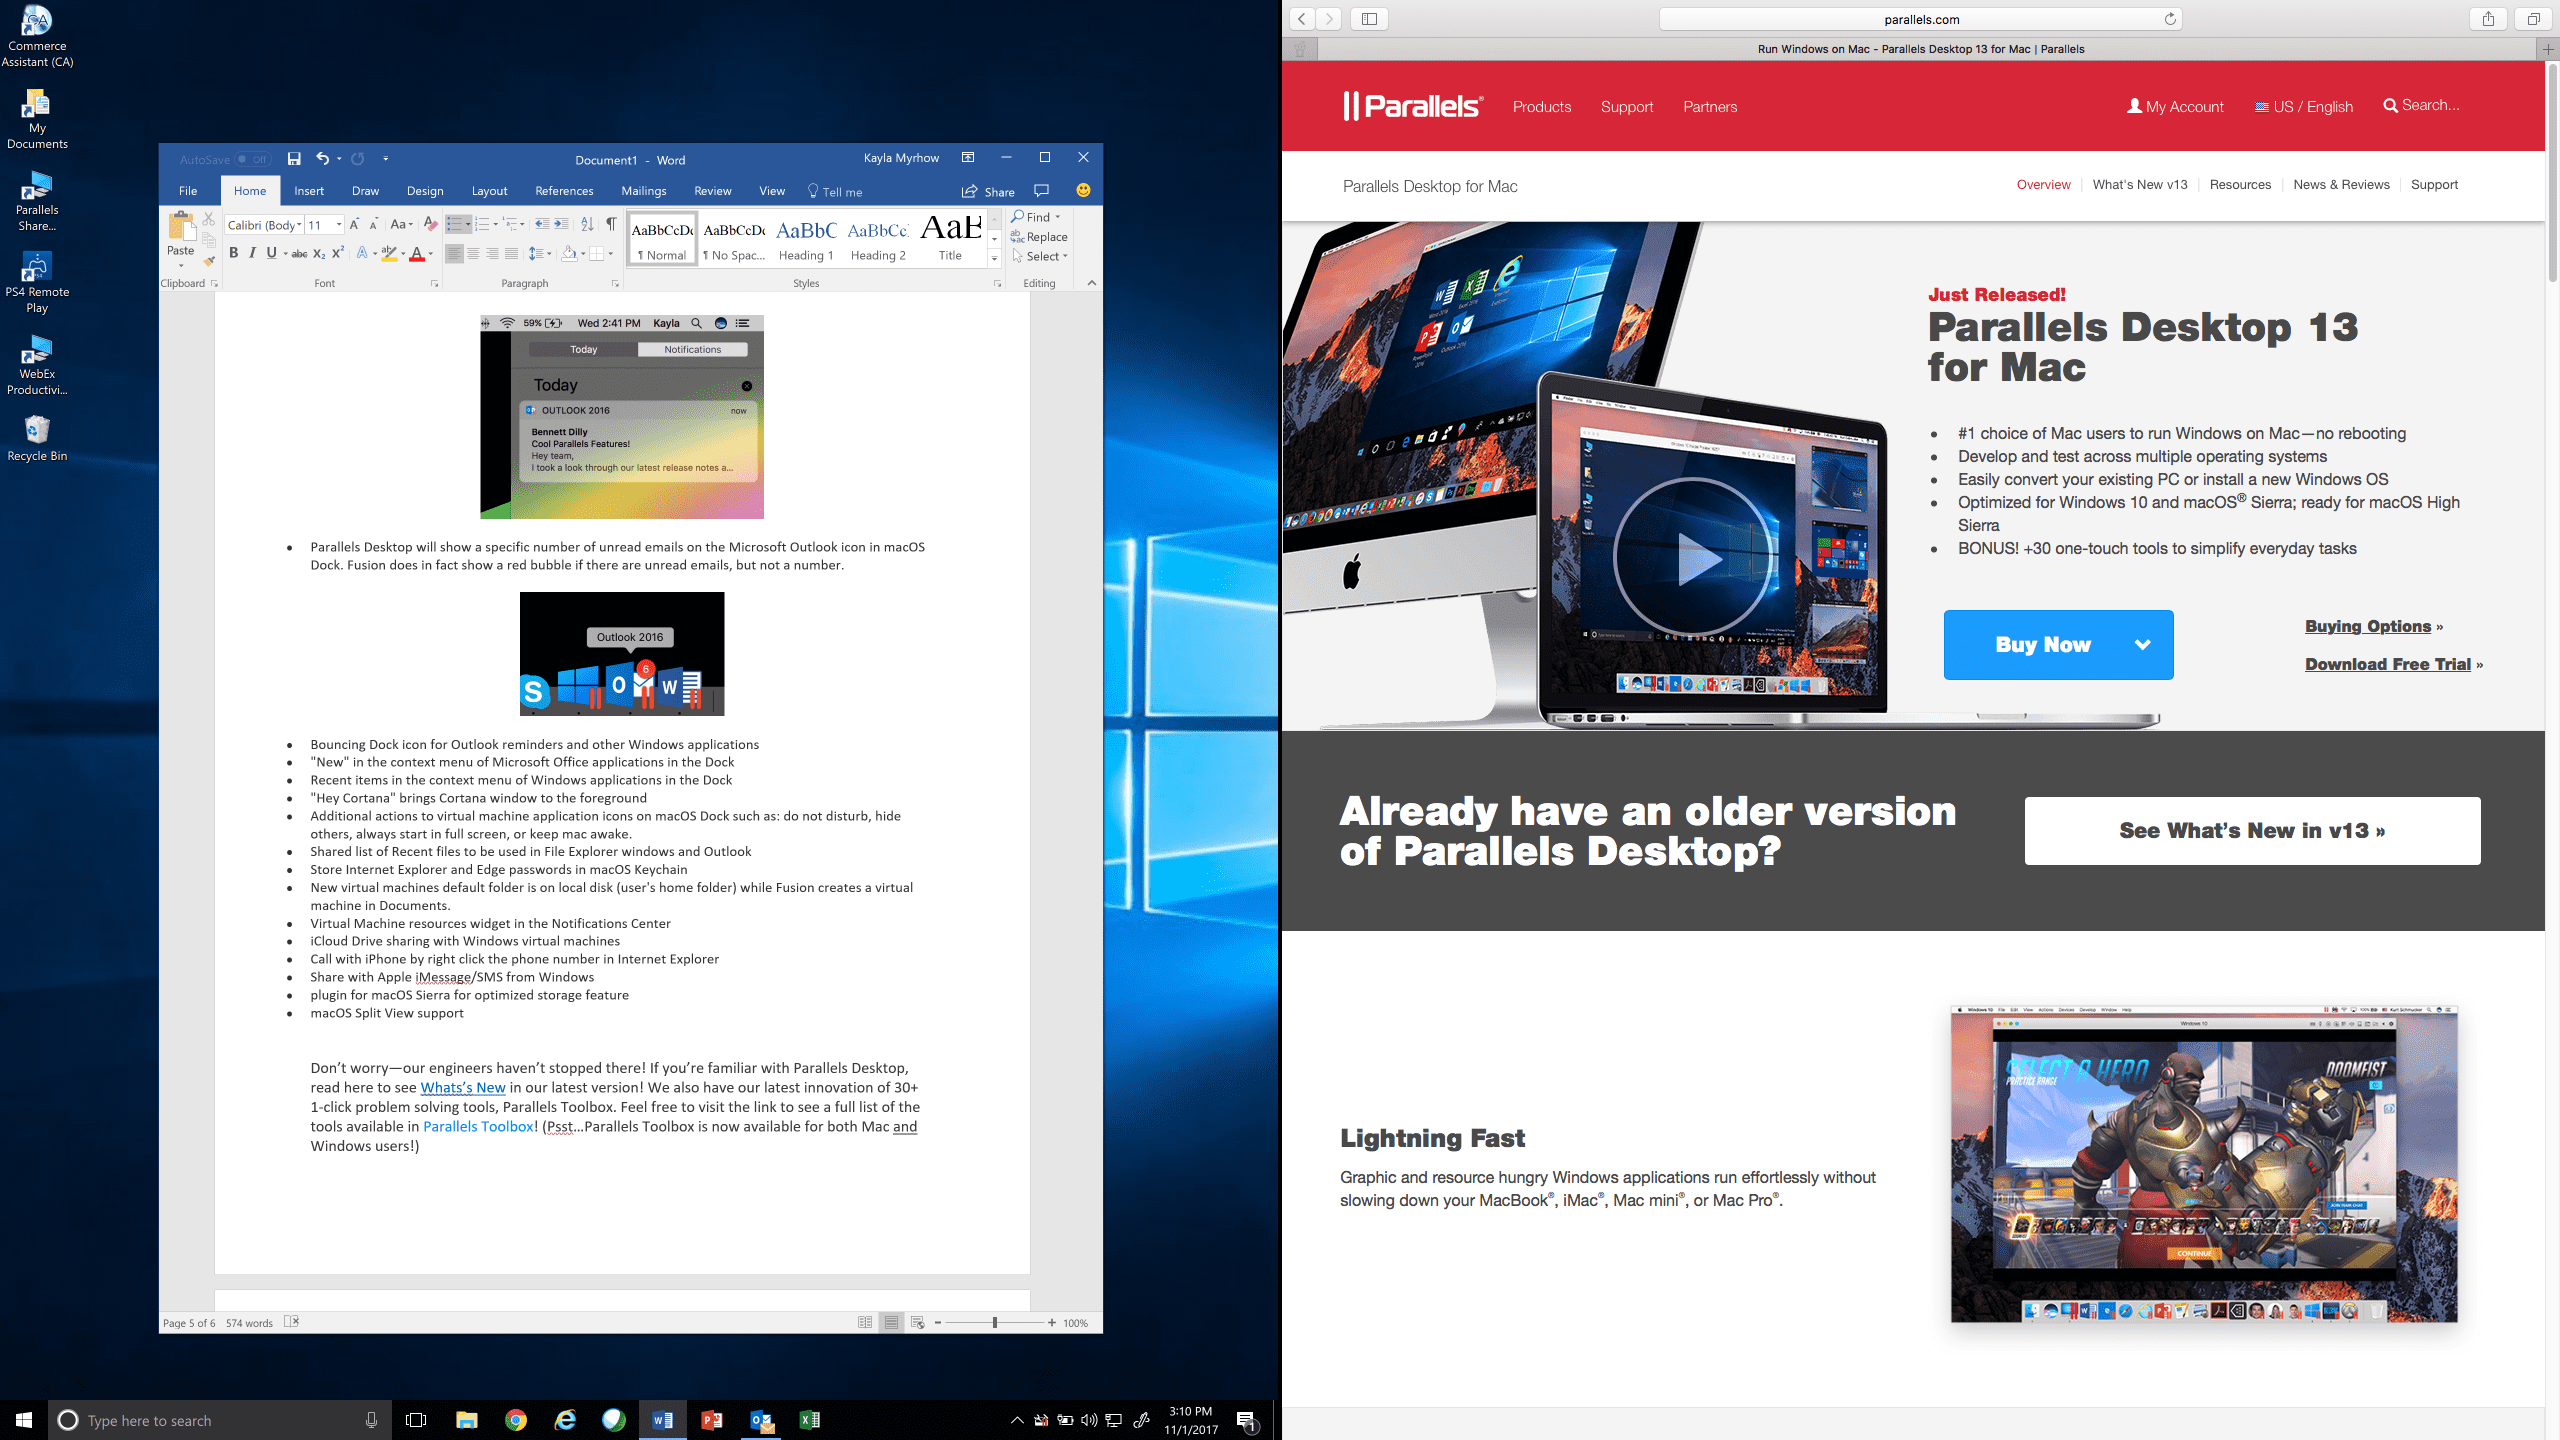The height and width of the screenshot is (1440, 2560).
Task: Decrease paragraph indent
Action: click(542, 224)
